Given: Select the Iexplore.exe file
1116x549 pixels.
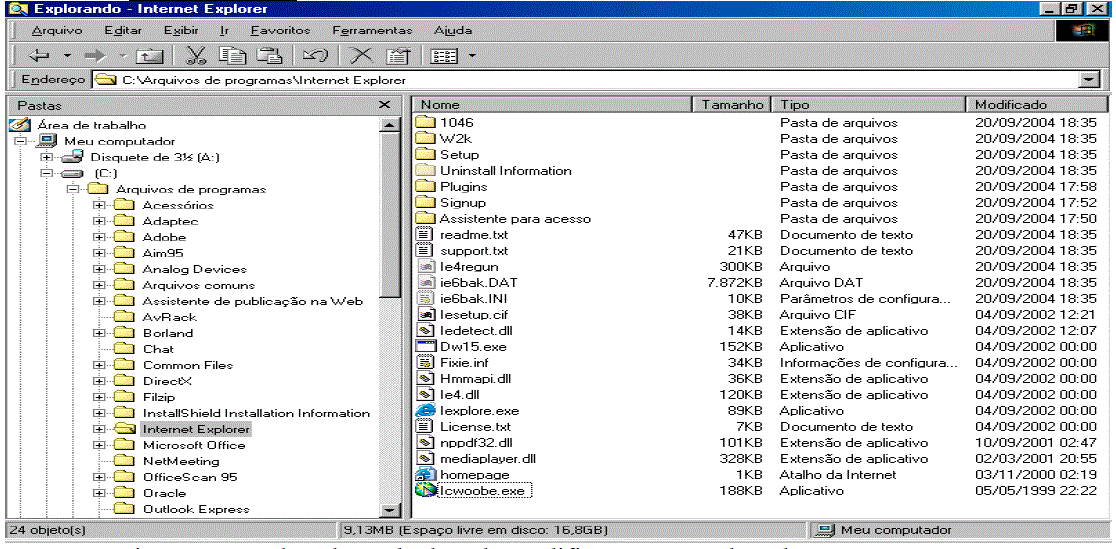Looking at the screenshot, I should coord(479,411).
